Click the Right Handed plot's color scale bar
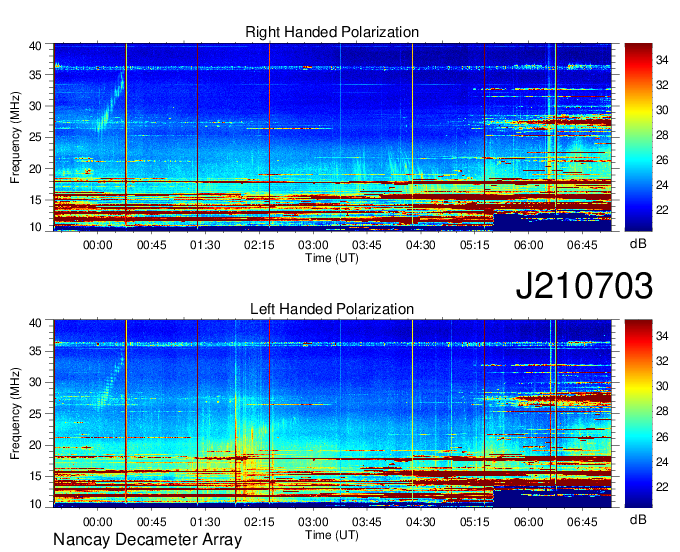 (638, 137)
